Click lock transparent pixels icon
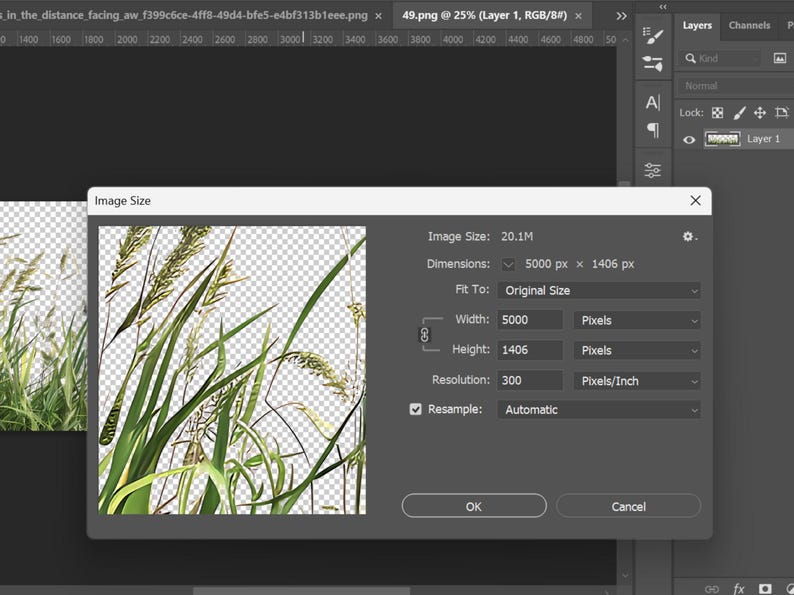This screenshot has height=595, width=794. click(x=718, y=112)
